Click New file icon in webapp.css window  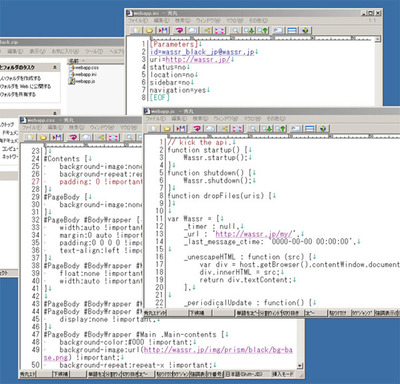[31, 137]
